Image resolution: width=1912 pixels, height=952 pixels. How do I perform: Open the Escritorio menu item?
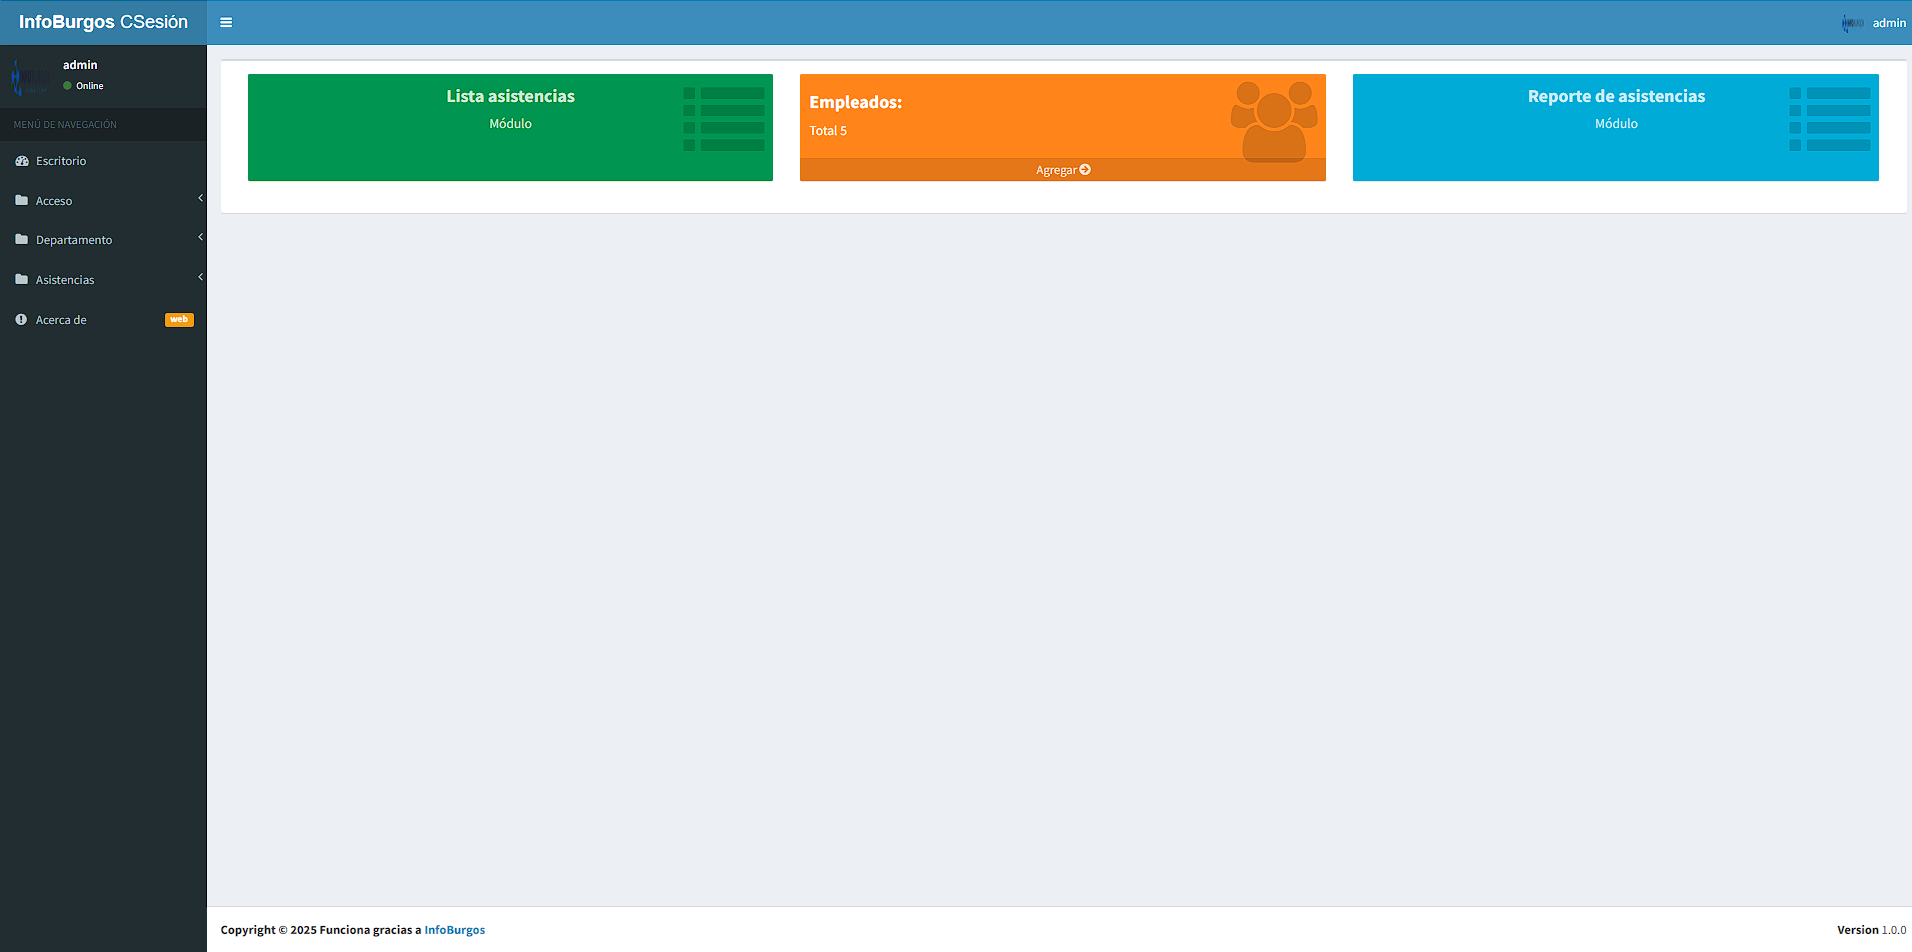[x=61, y=161]
